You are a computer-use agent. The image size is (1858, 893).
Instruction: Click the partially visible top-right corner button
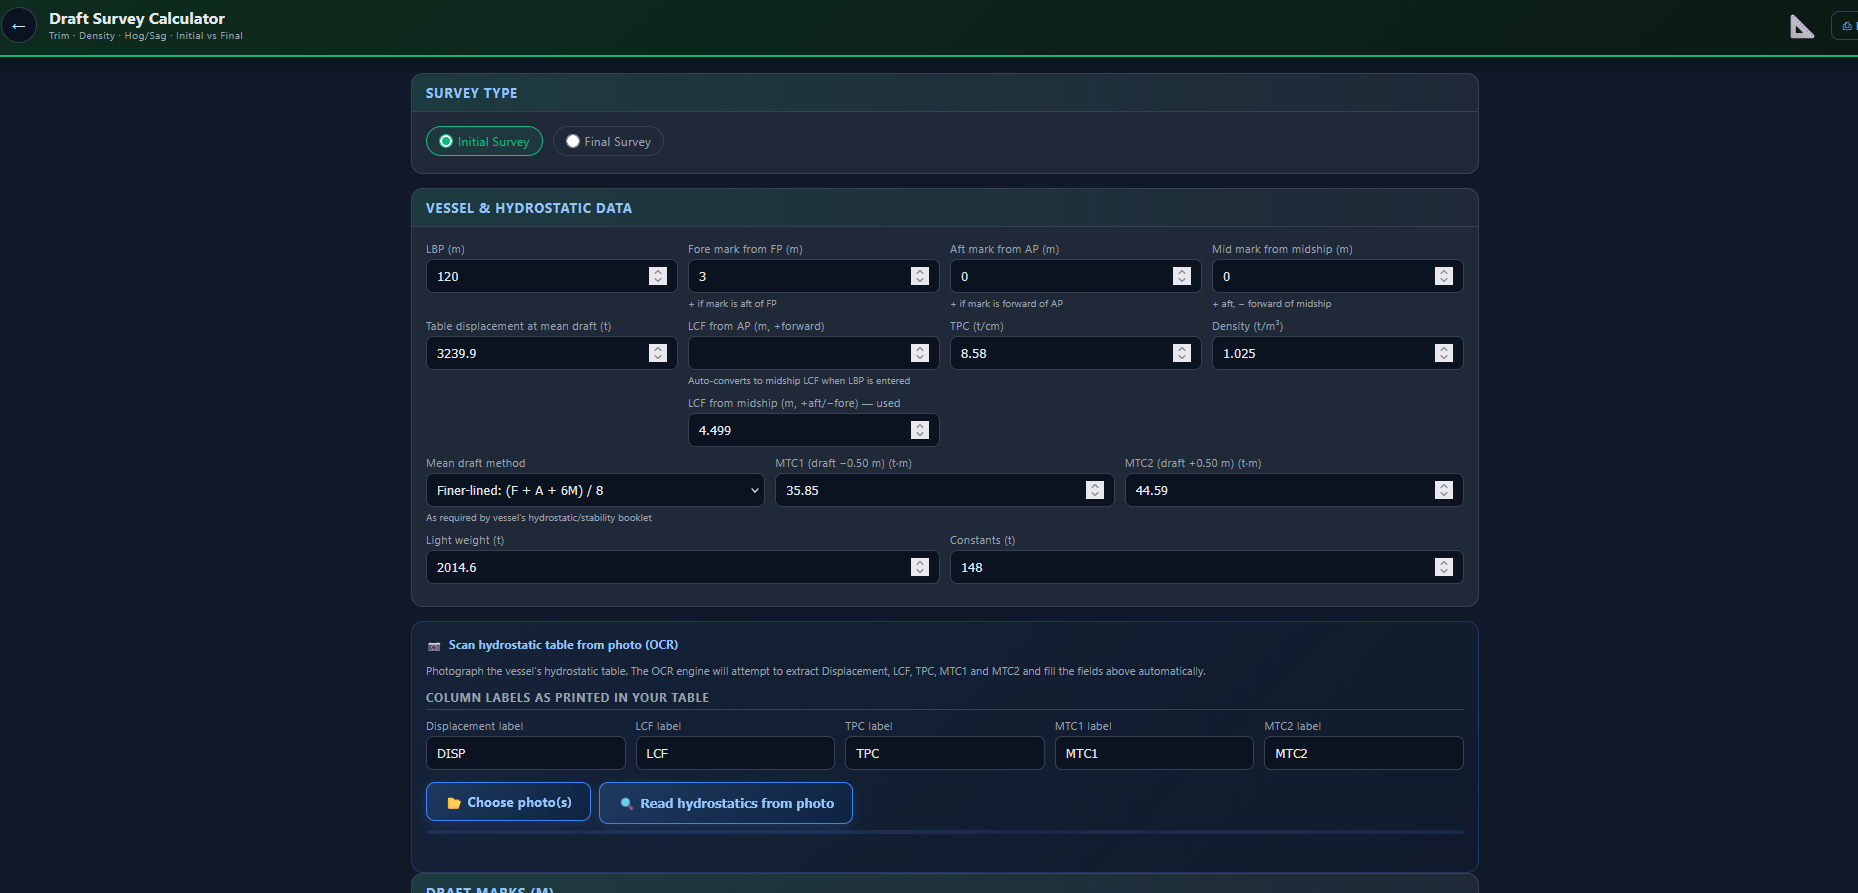pyautogui.click(x=1845, y=26)
